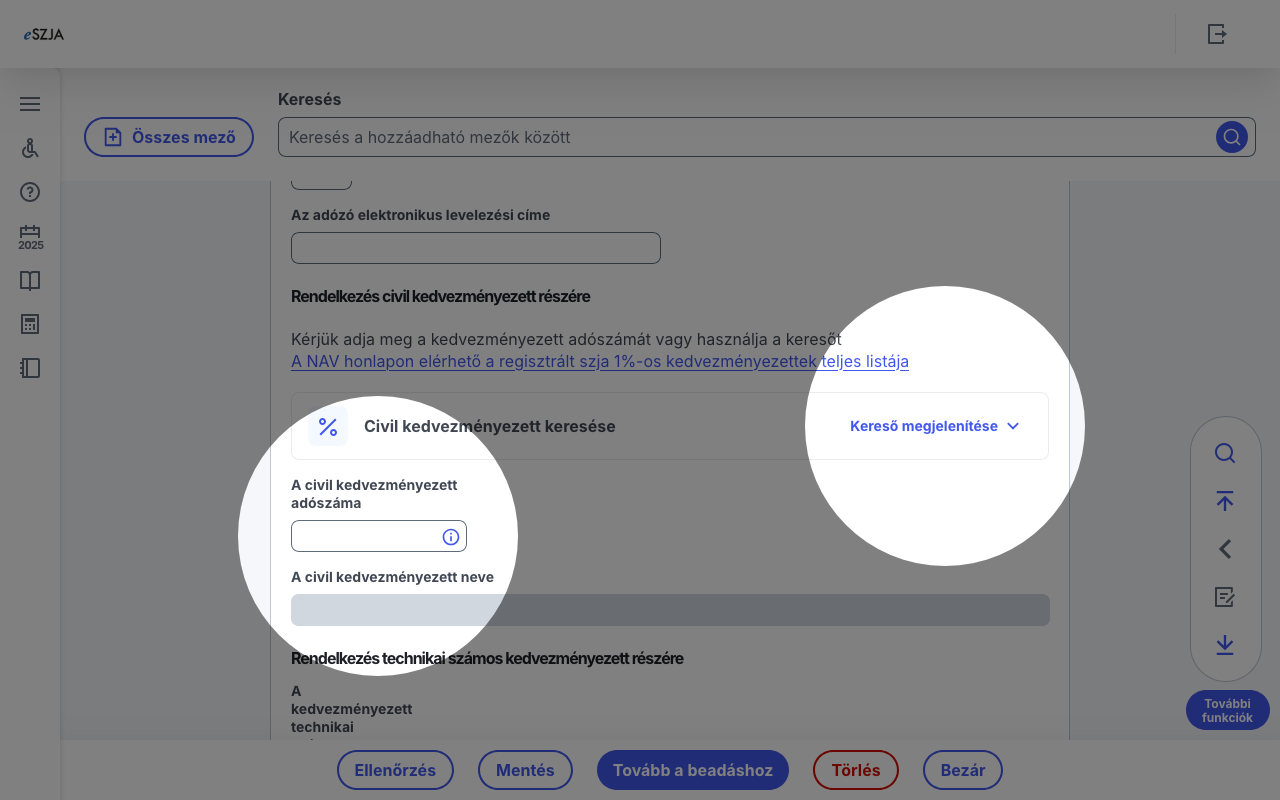Click the logout icon in header
This screenshot has width=1280, height=800.
[1216, 34]
